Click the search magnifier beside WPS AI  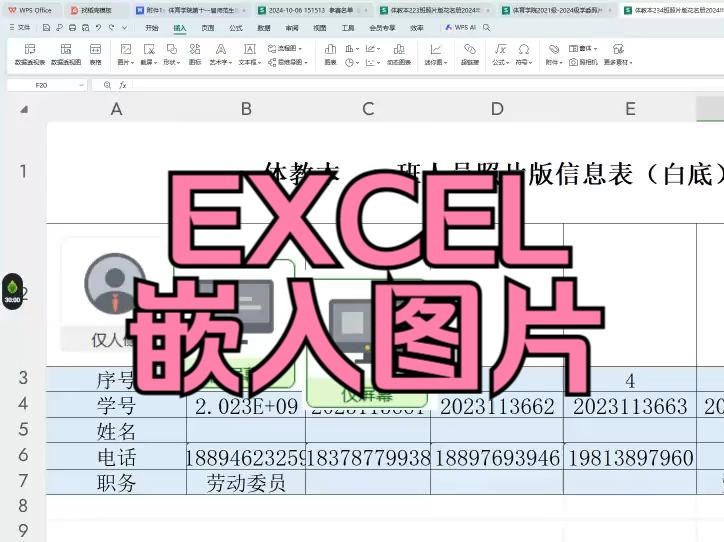click(x=487, y=28)
